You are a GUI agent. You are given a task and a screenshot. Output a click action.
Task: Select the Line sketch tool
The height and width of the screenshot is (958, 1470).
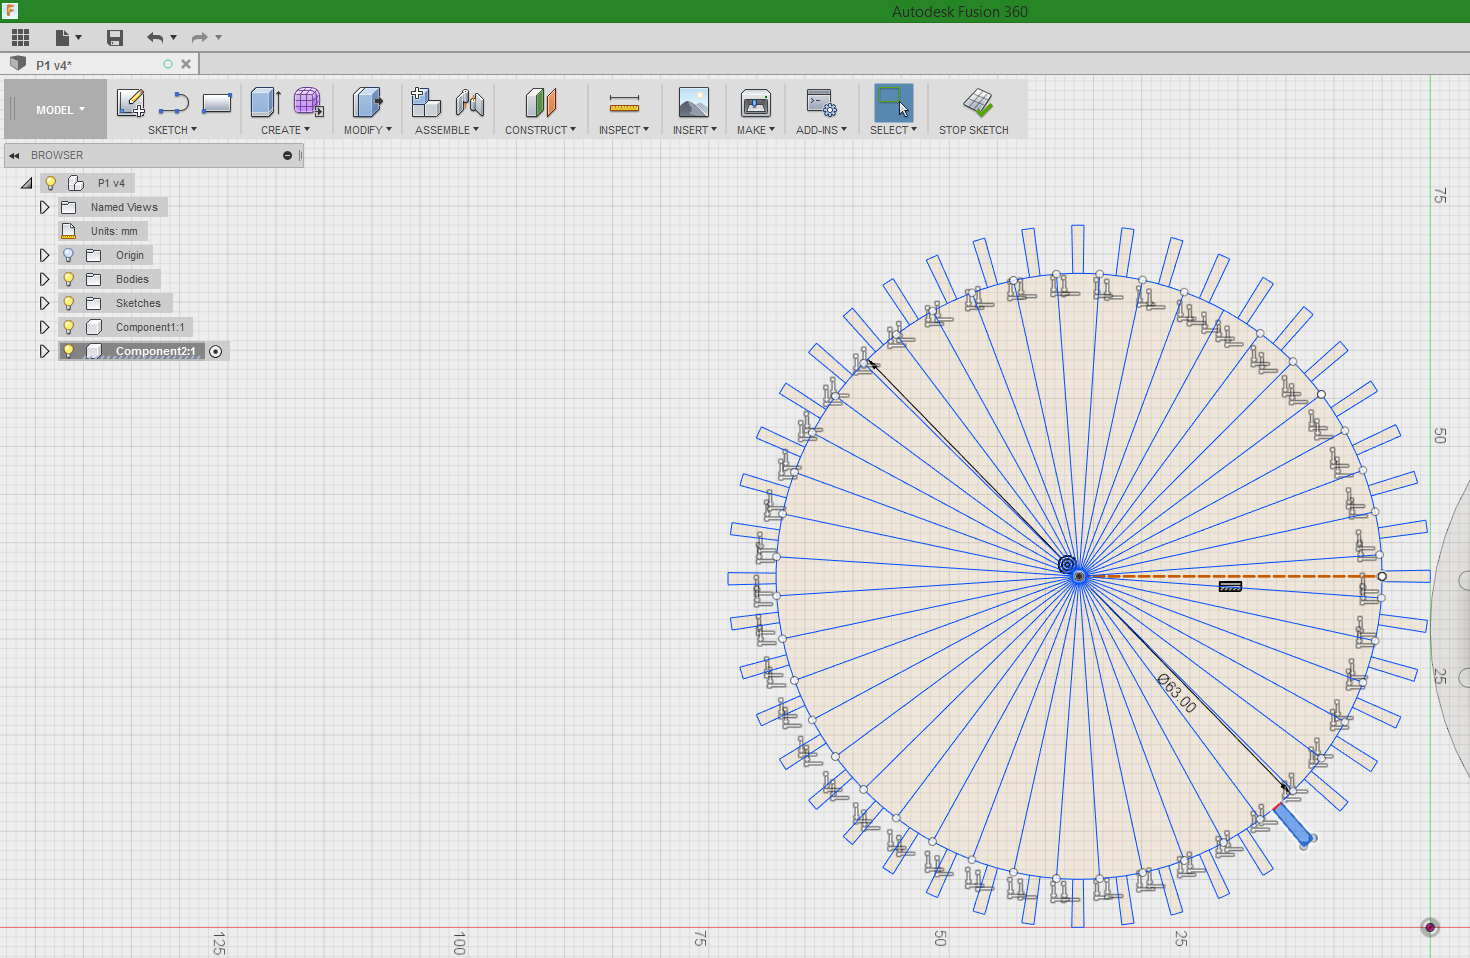(174, 103)
